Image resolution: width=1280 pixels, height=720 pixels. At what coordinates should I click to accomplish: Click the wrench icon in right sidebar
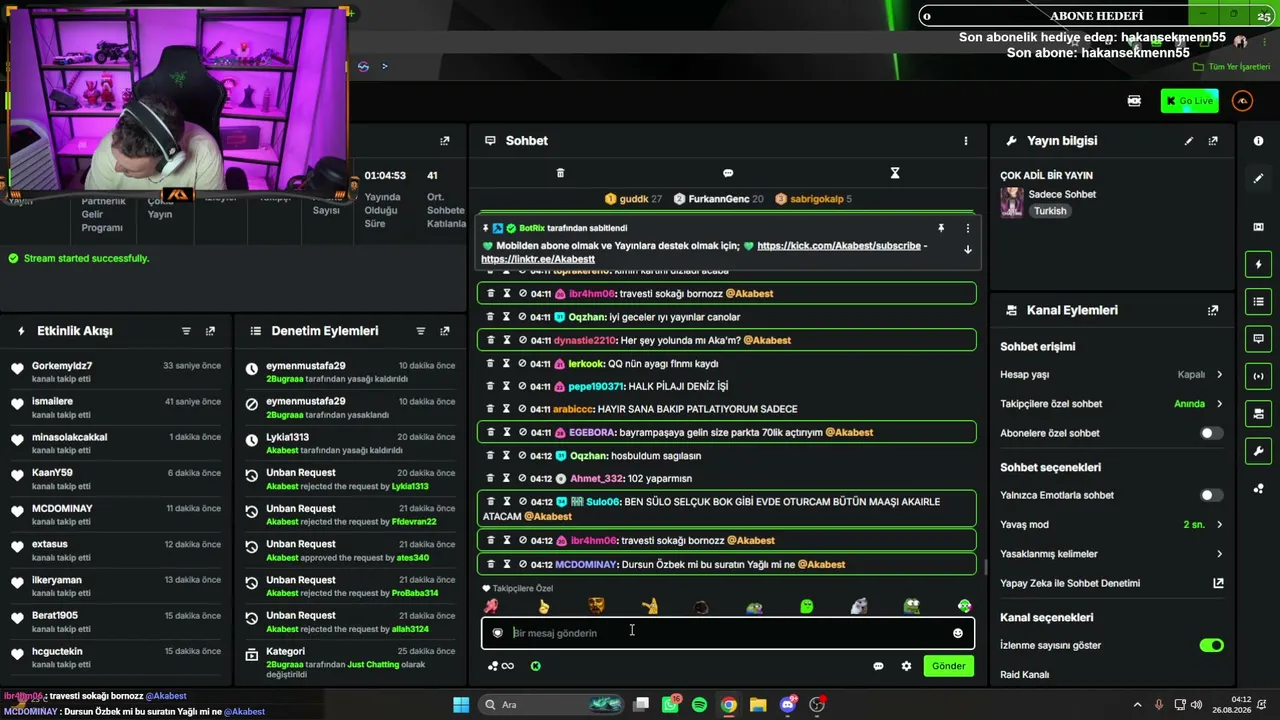1258,451
